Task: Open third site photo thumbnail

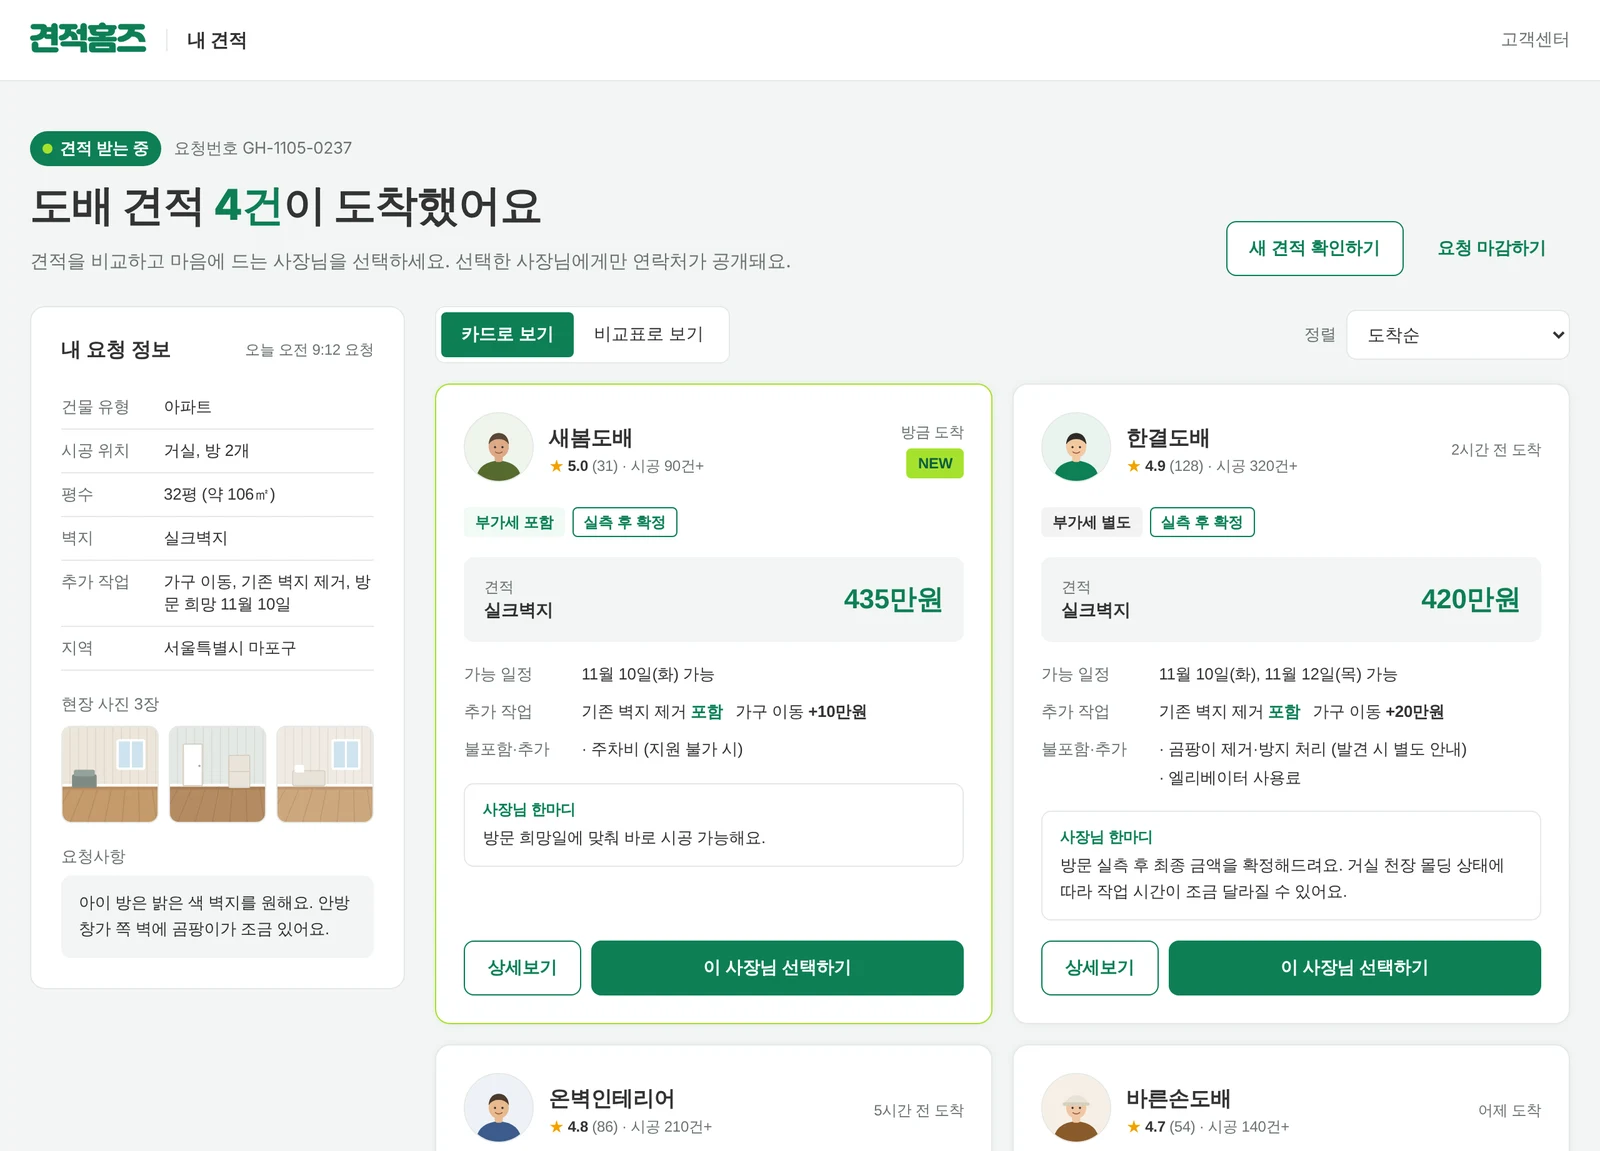Action: click(325, 774)
